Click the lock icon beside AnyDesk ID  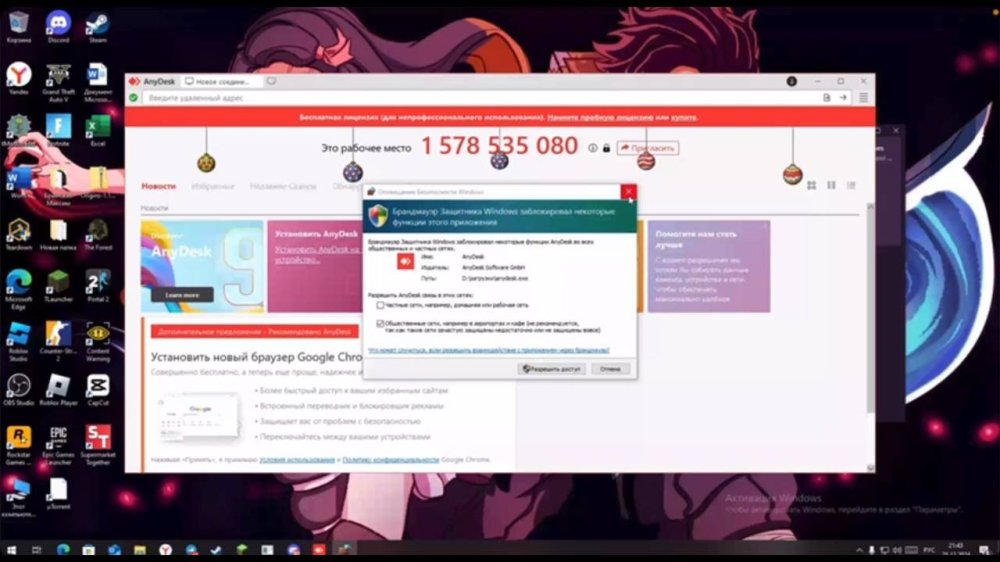pos(607,148)
